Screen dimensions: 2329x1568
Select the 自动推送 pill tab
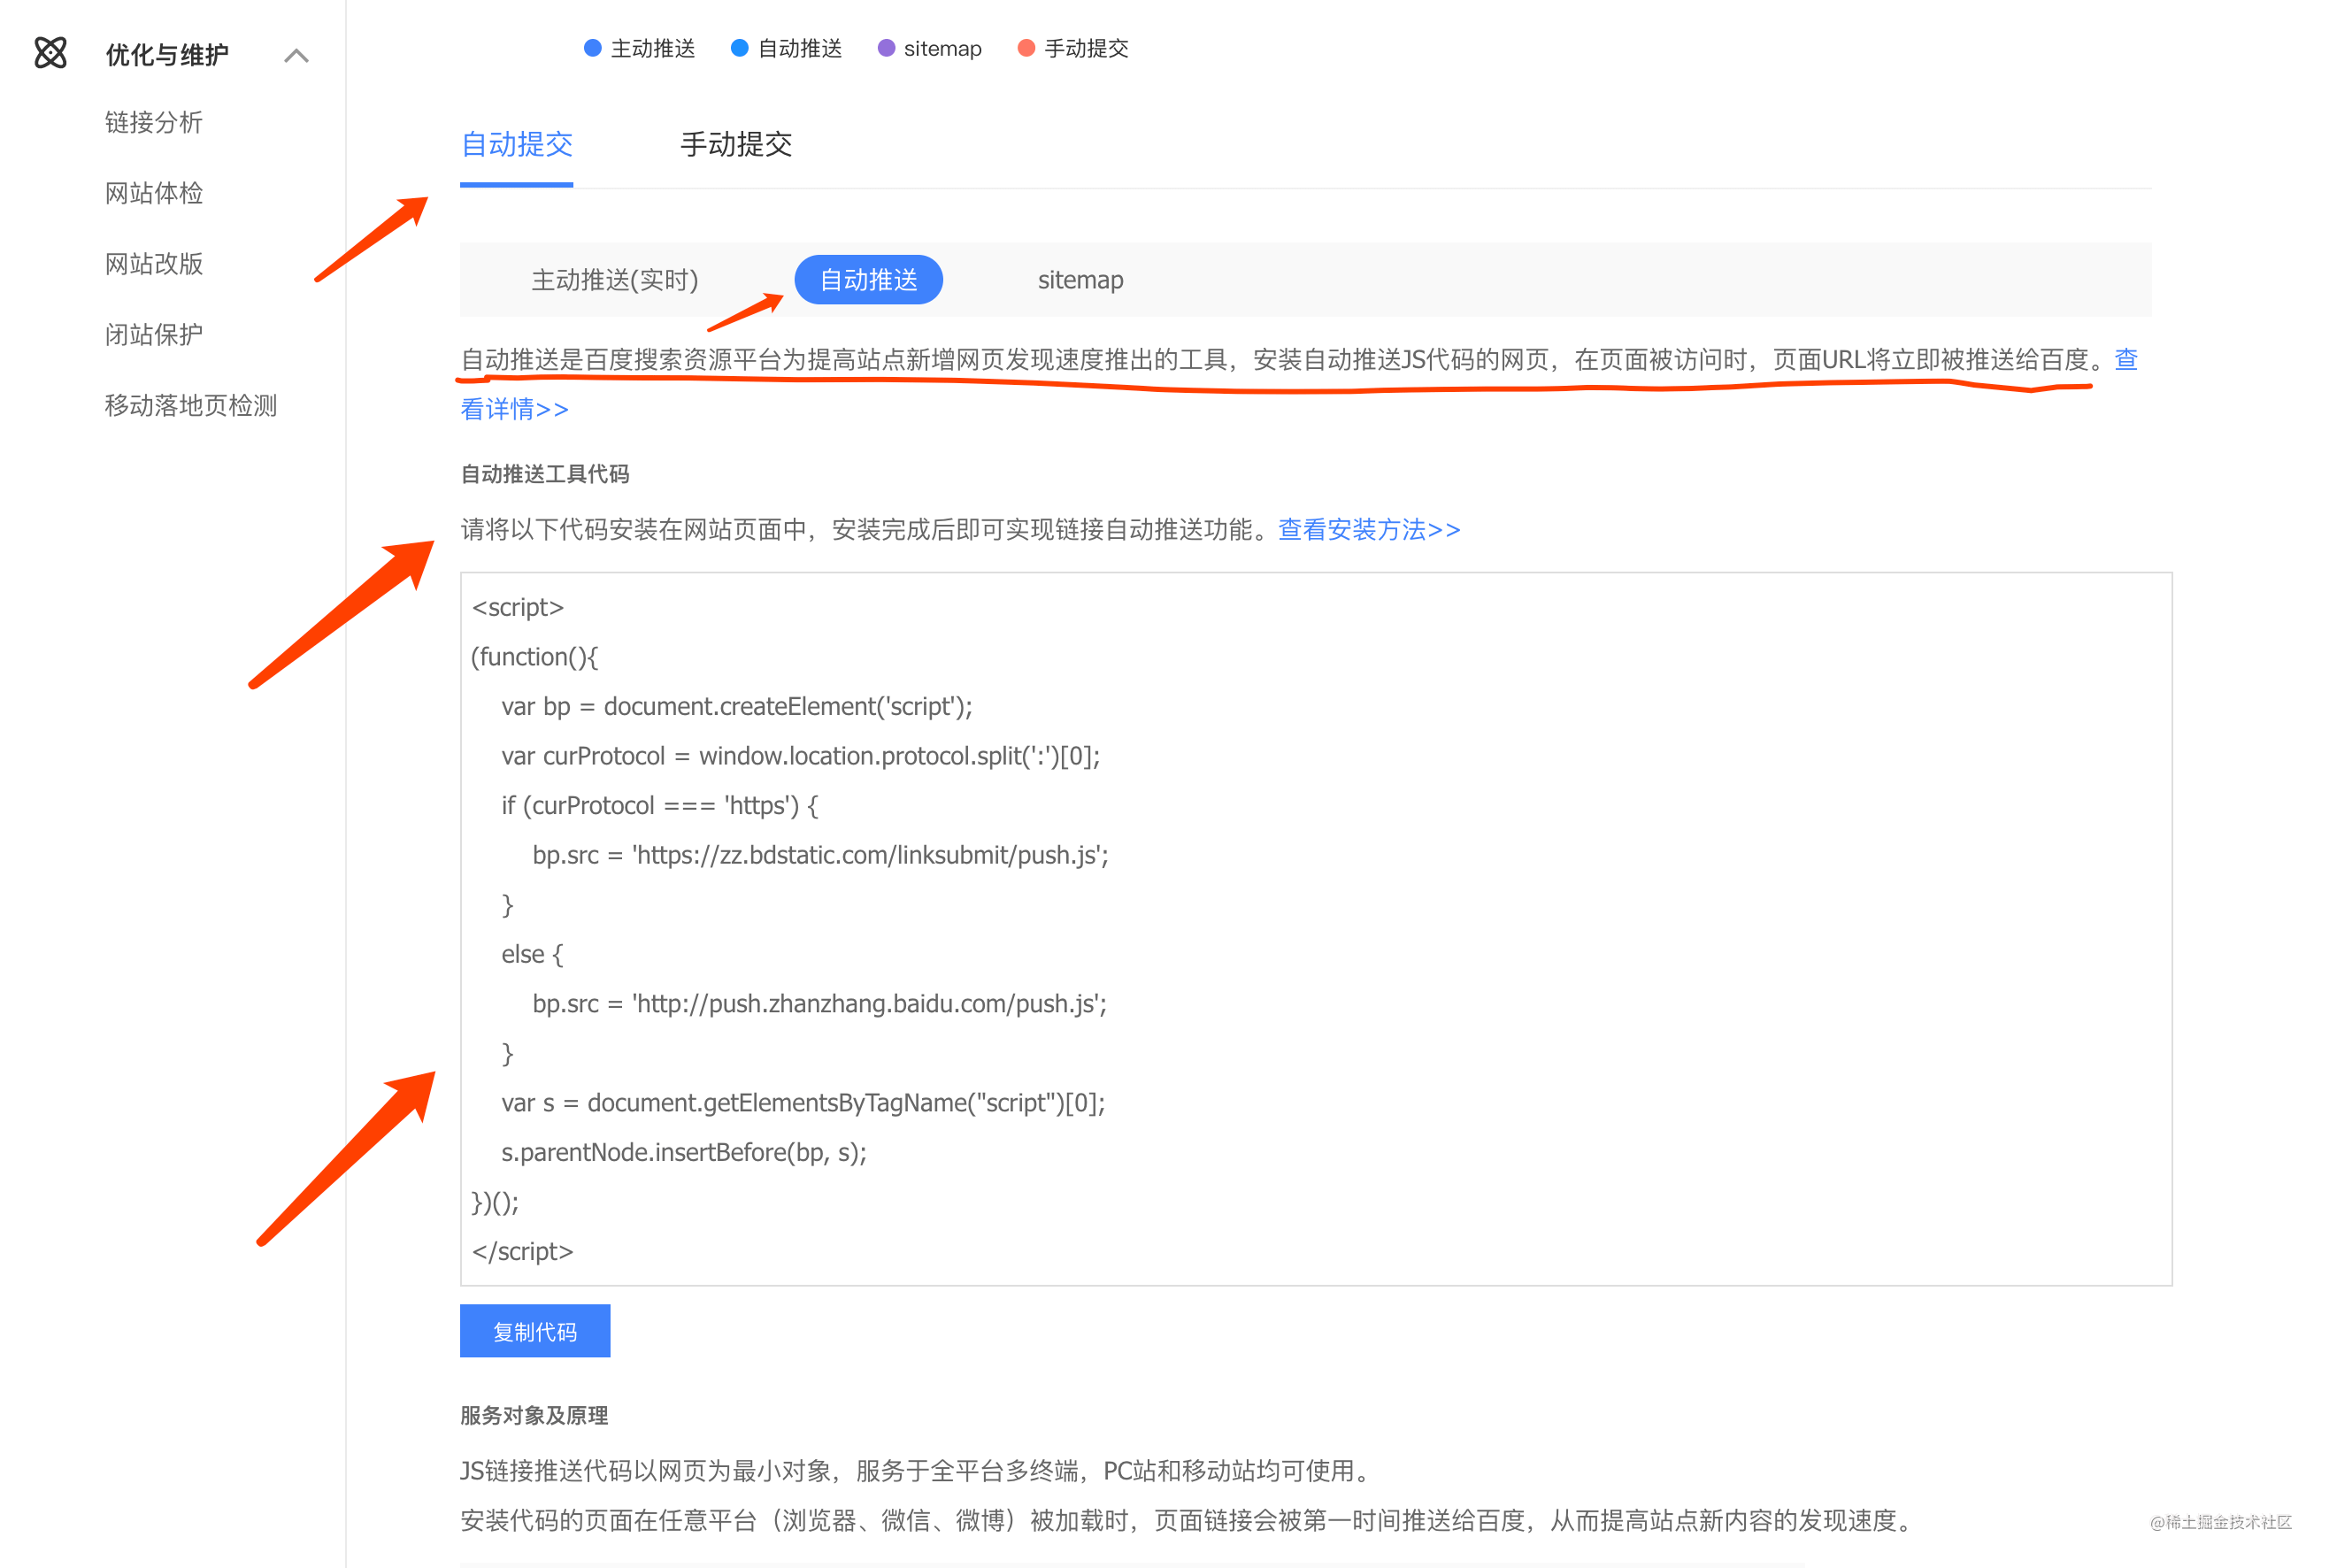[868, 280]
